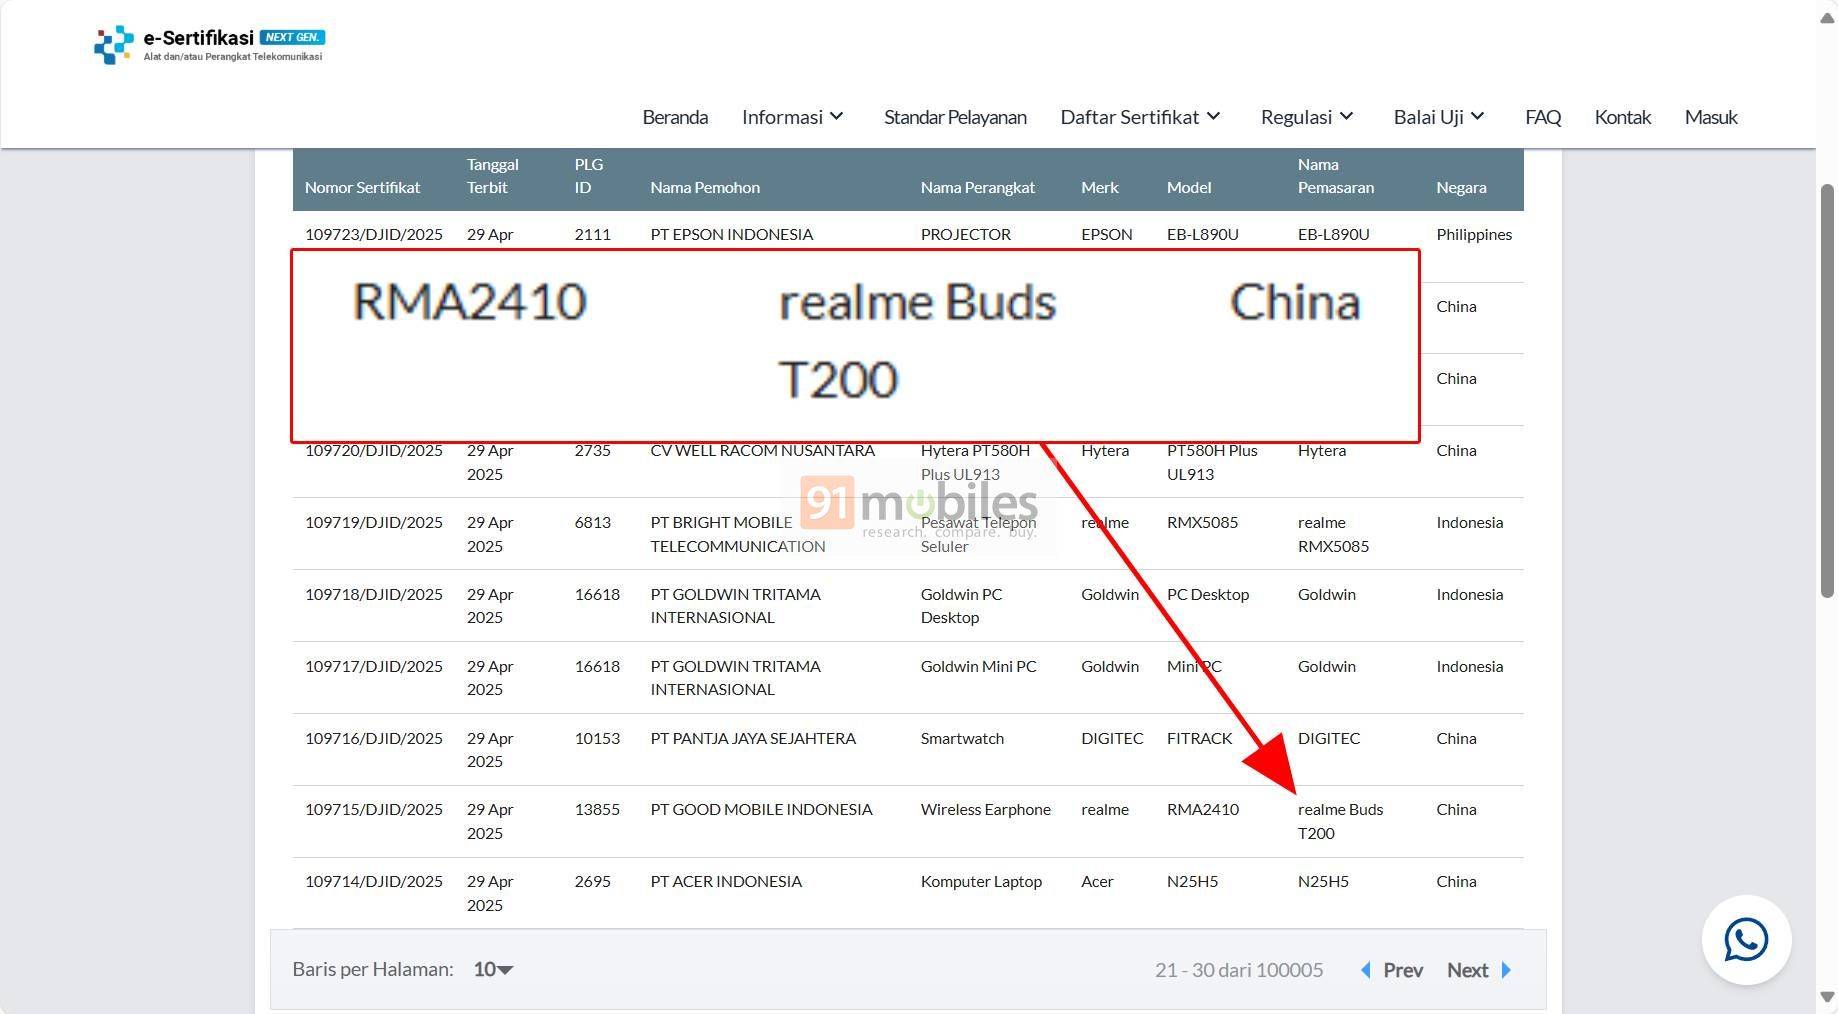1838x1014 pixels.
Task: Select certificate 109714/DJID/2025
Action: (x=373, y=881)
